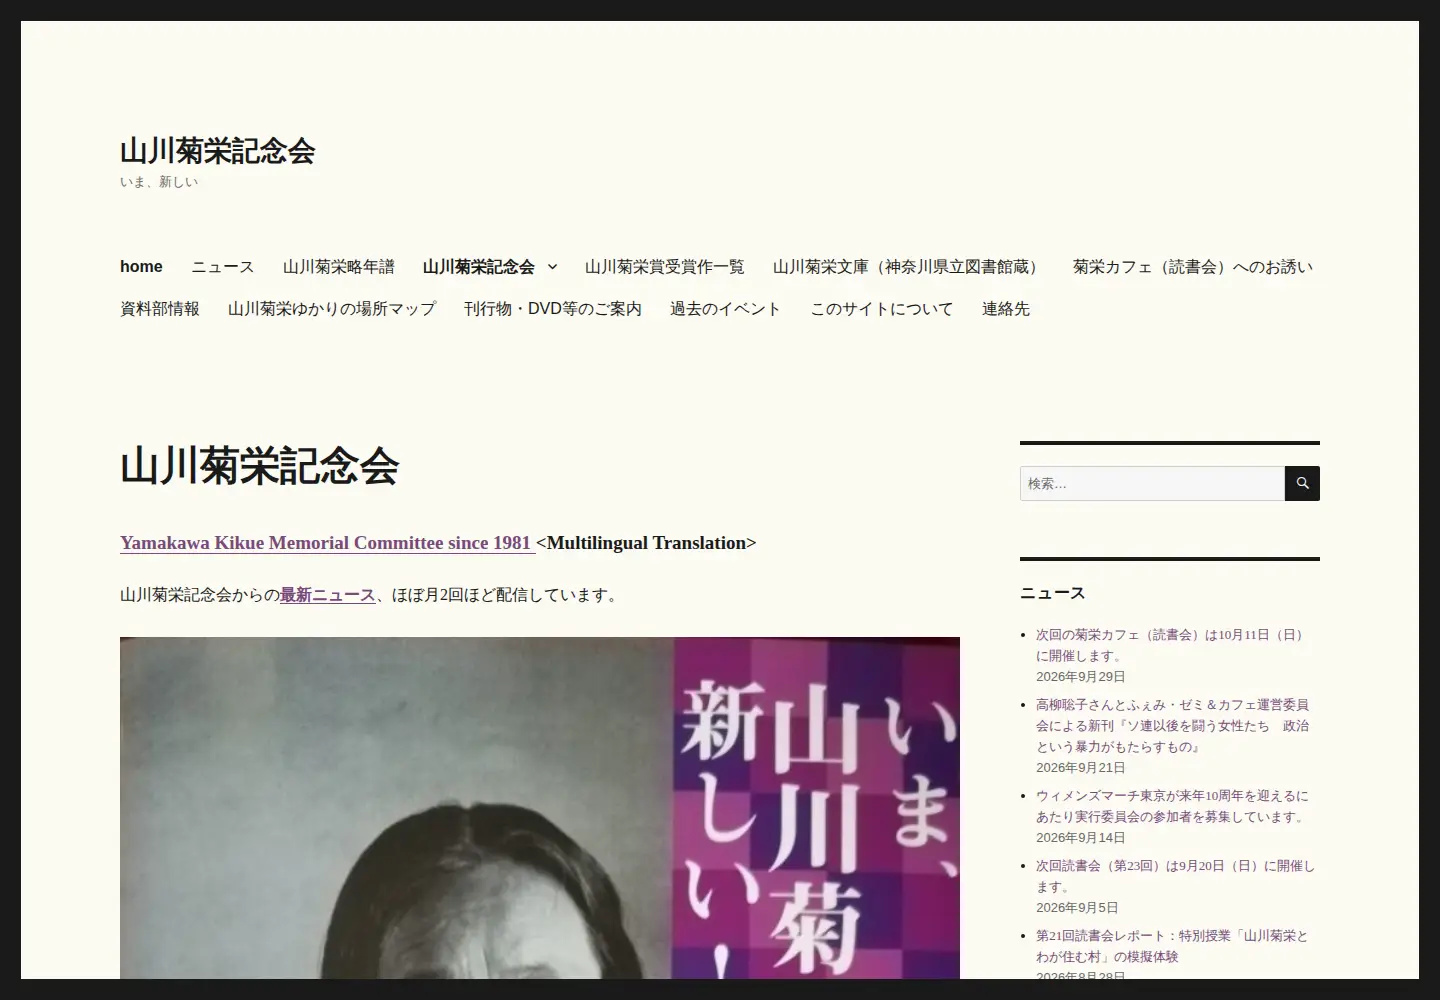
Task: Click the date 2026年9月5日
Action: click(x=1077, y=908)
